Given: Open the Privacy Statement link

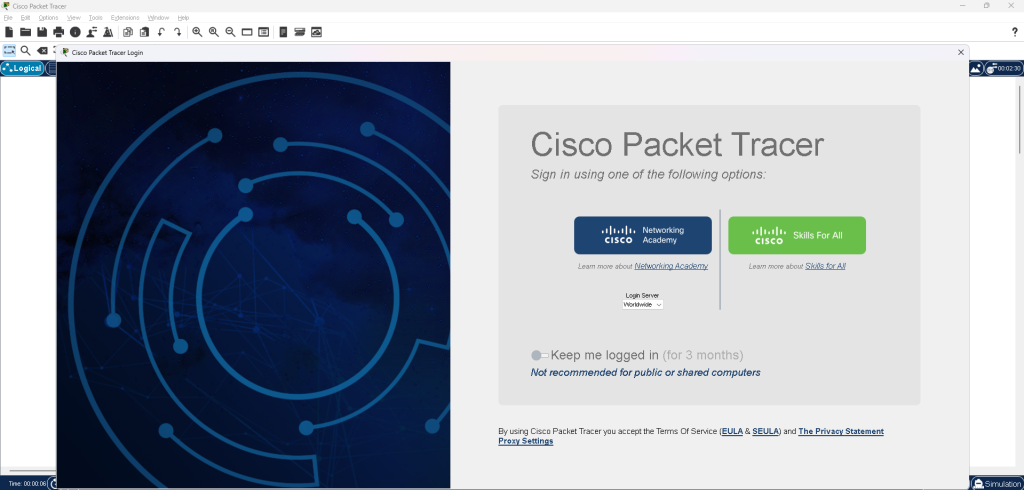Looking at the screenshot, I should 841,431.
